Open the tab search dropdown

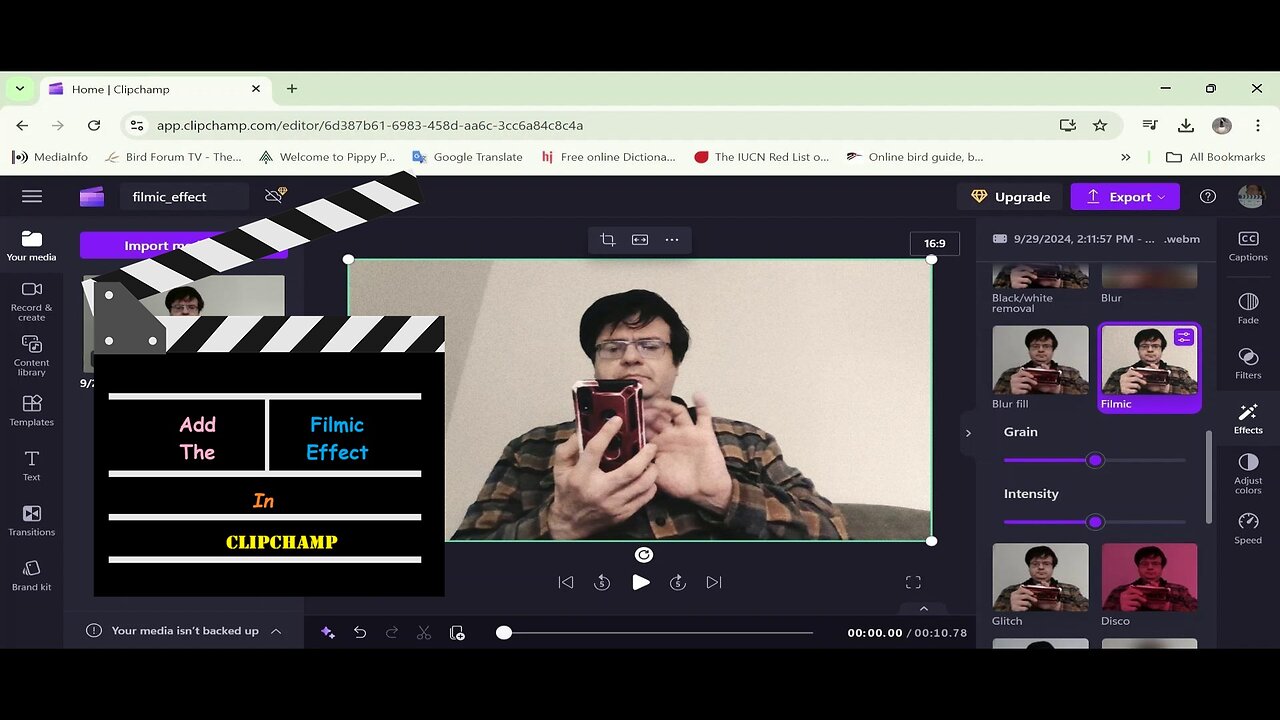tap(19, 89)
